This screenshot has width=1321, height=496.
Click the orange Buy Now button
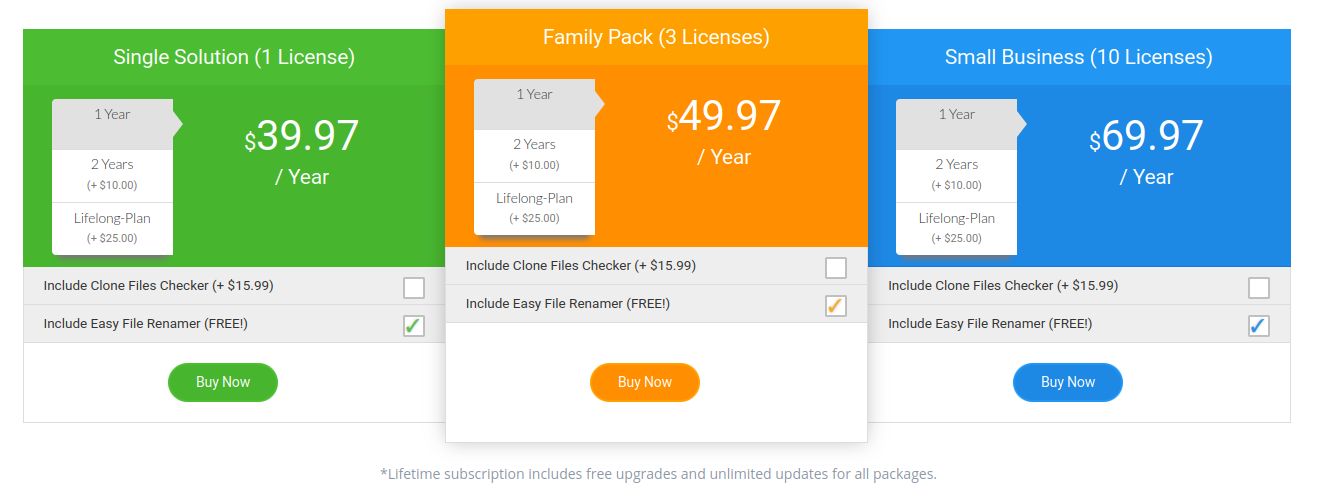645,382
